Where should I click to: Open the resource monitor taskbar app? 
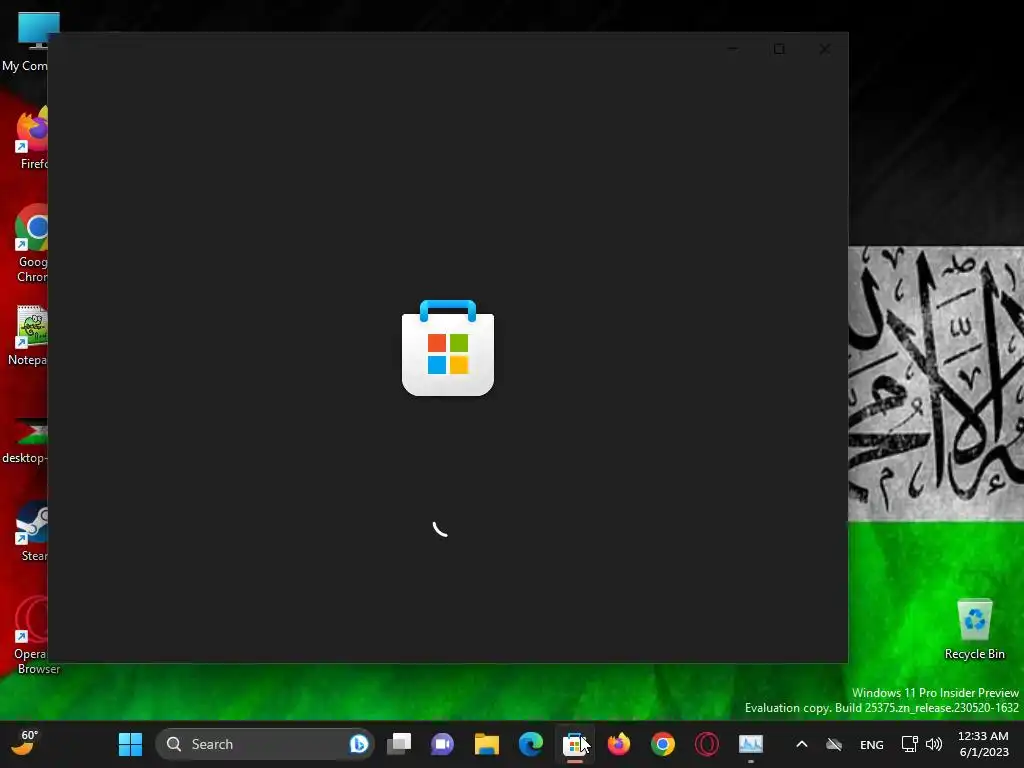pyautogui.click(x=750, y=744)
